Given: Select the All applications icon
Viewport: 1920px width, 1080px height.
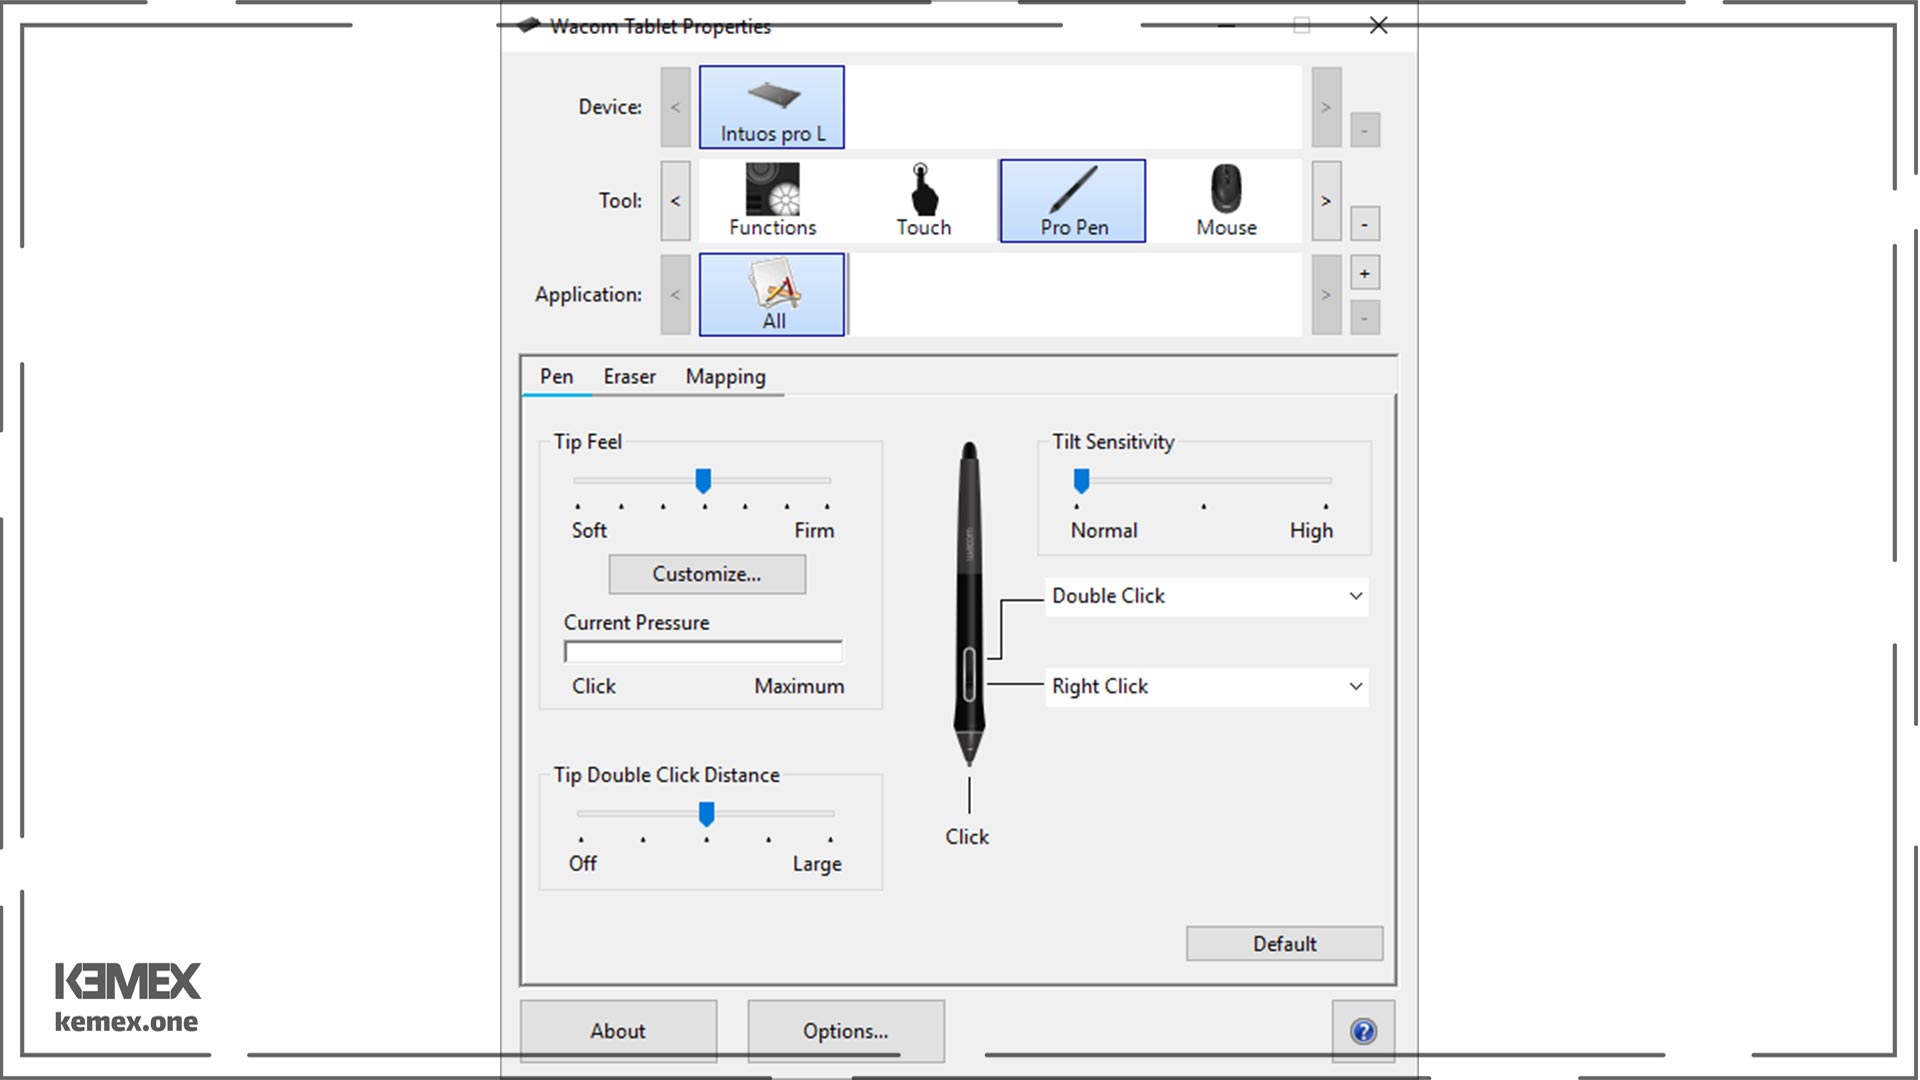Looking at the screenshot, I should tap(771, 294).
